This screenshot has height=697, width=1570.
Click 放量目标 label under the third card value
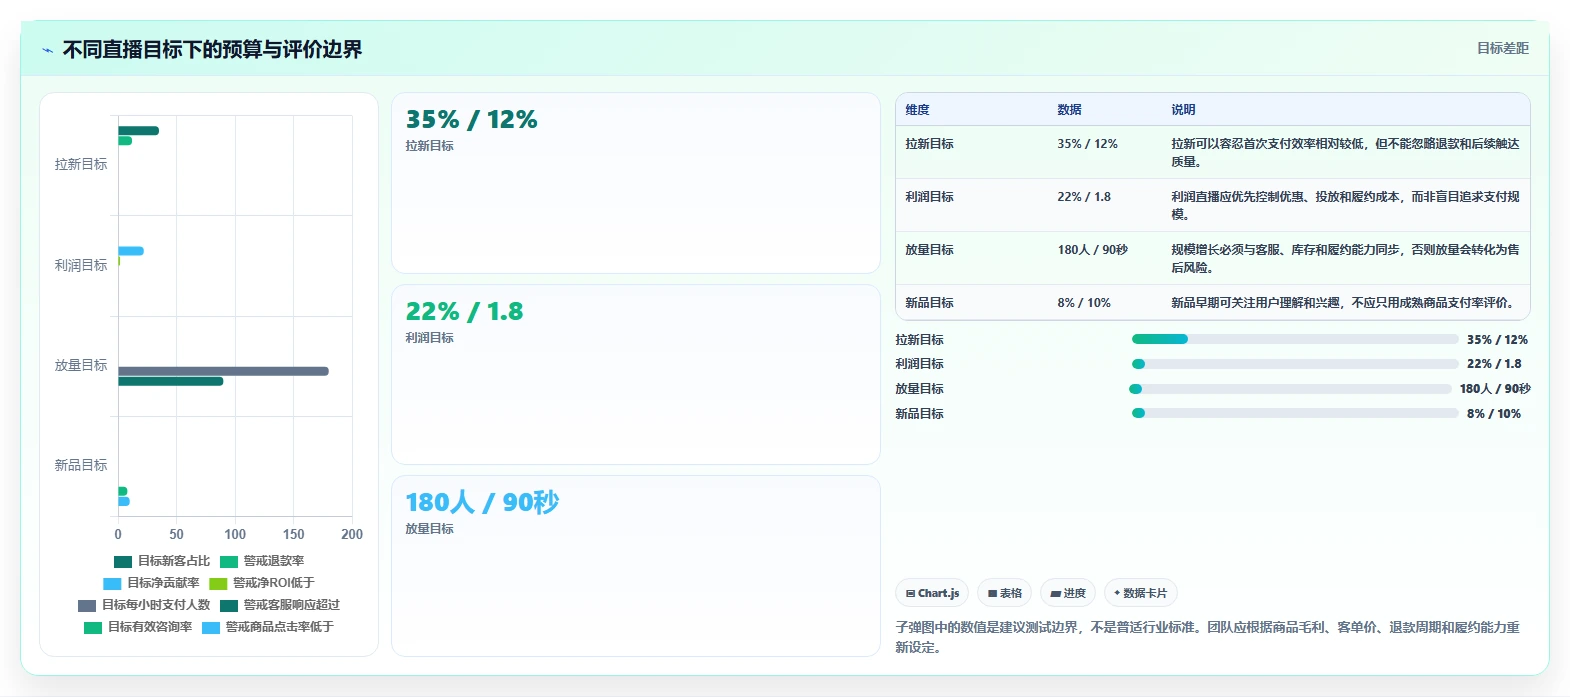[430, 529]
